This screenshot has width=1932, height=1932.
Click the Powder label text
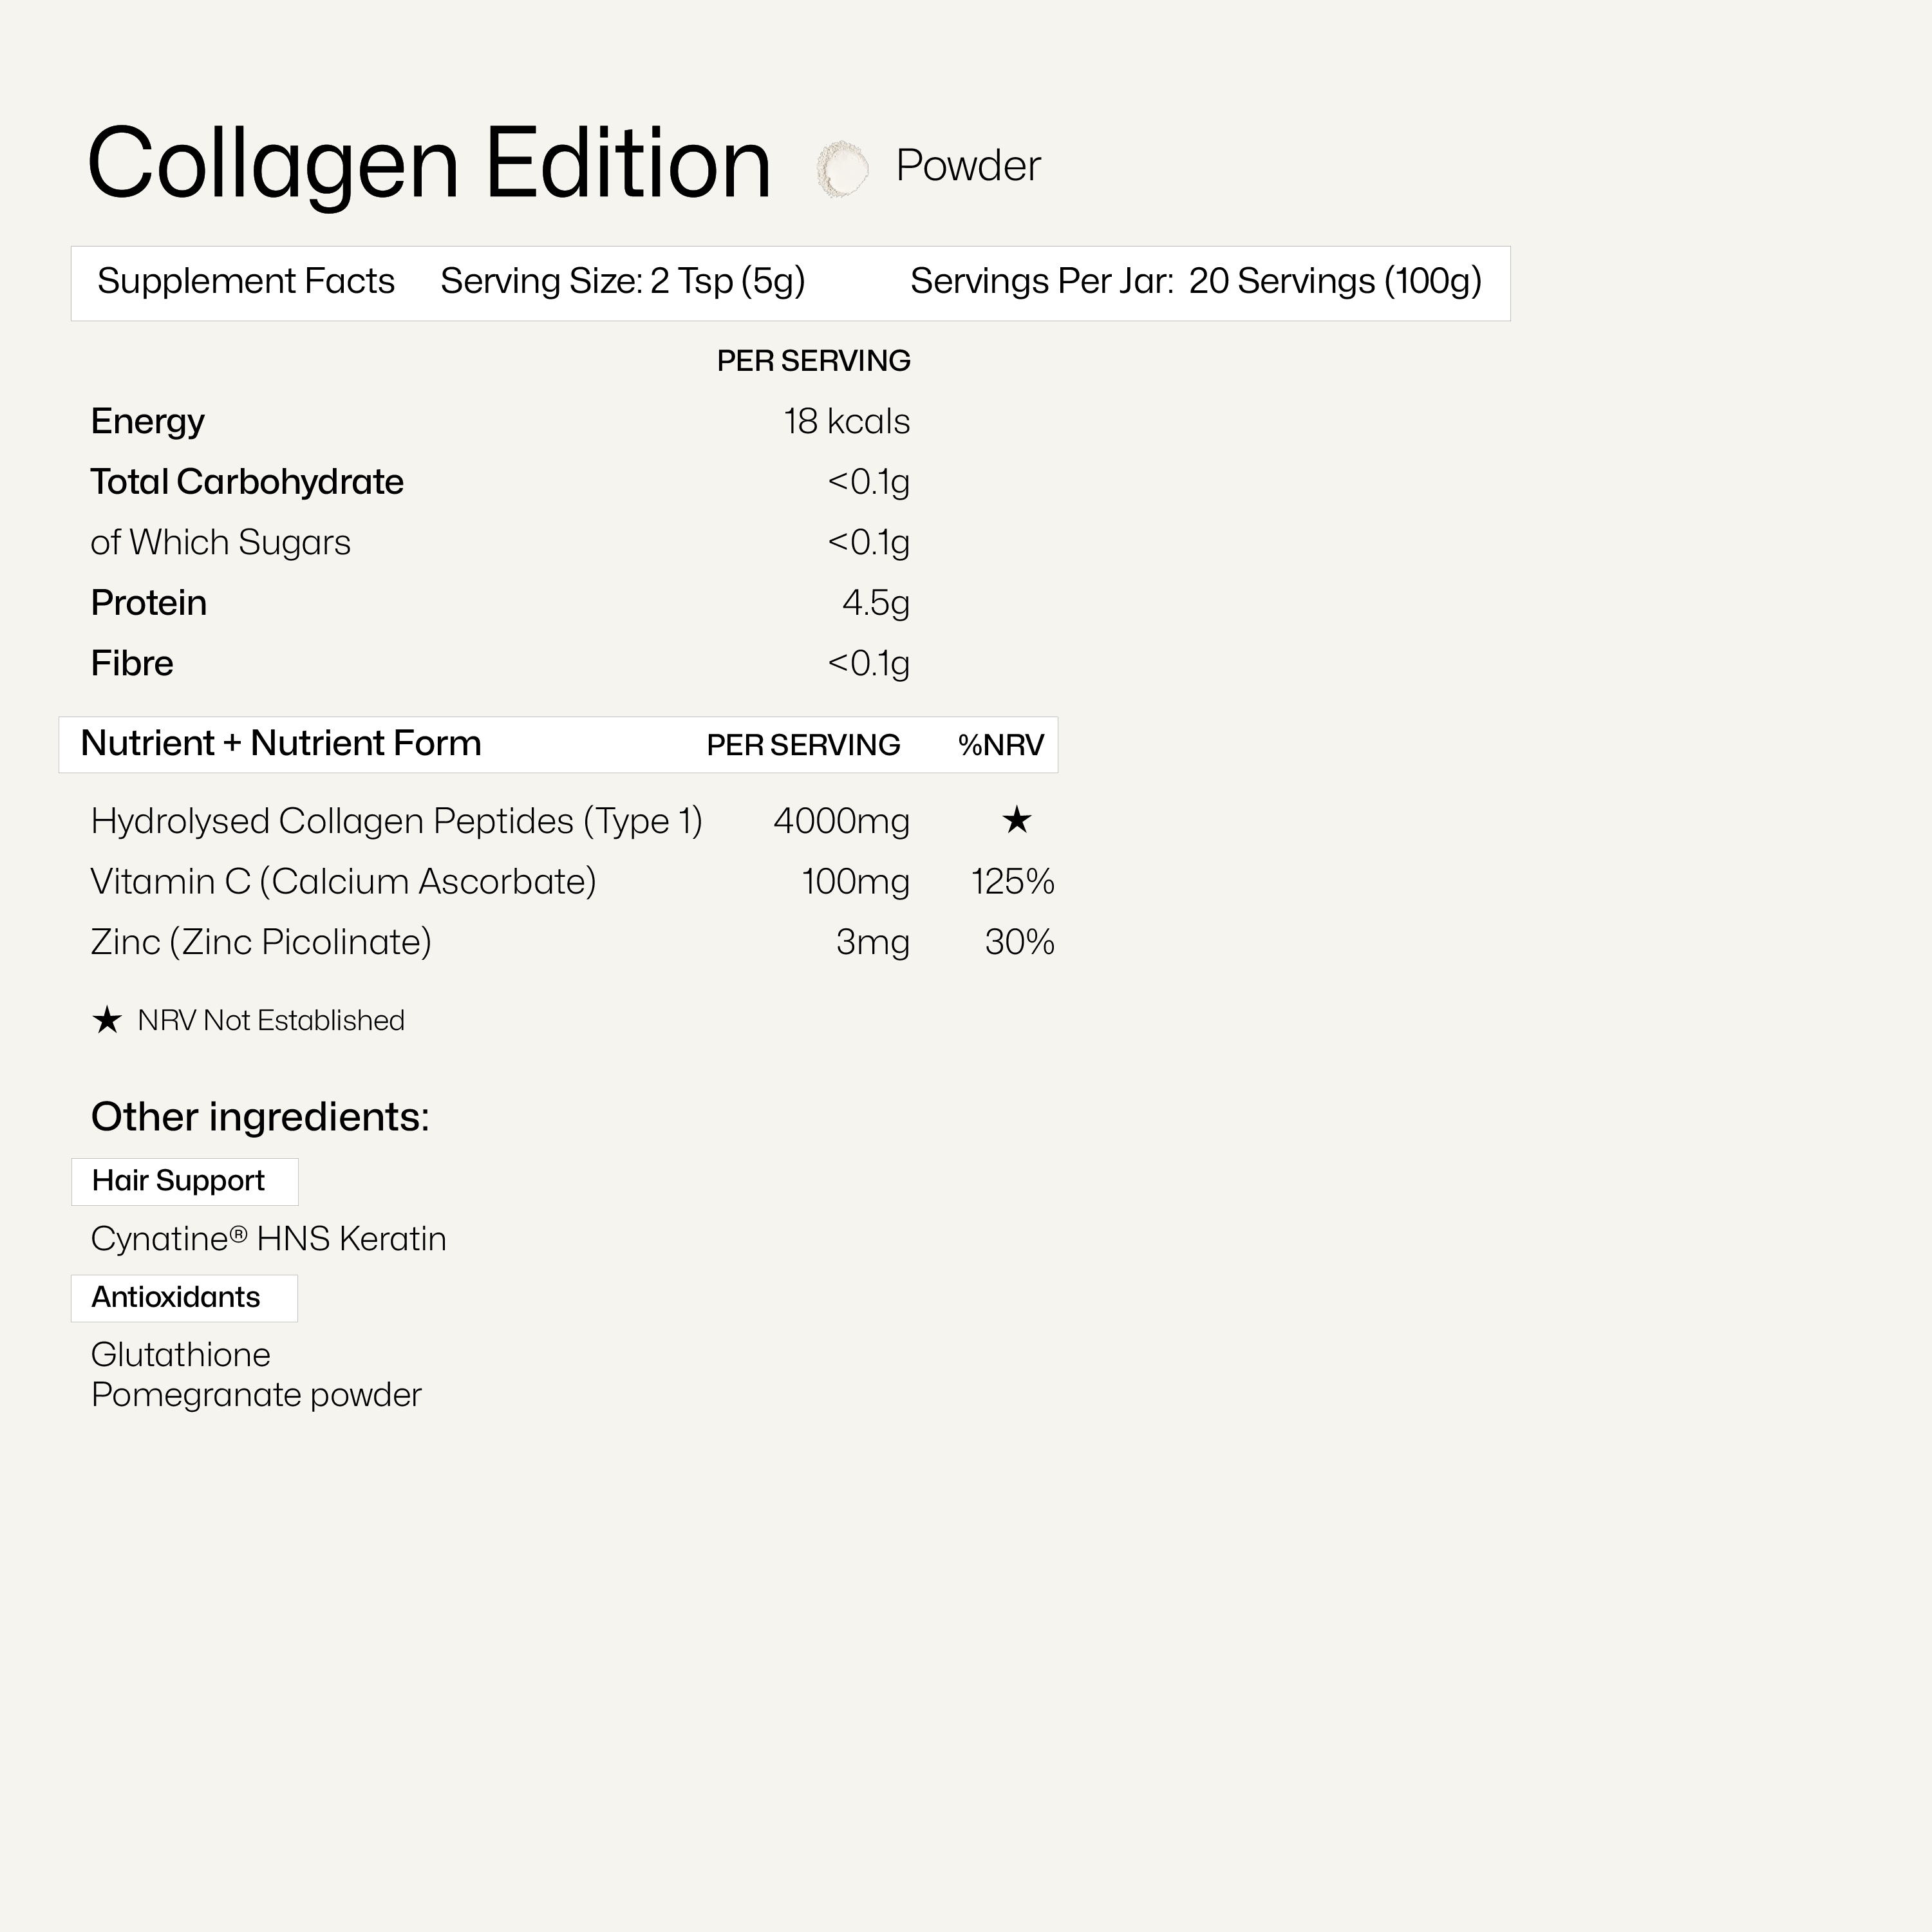(x=967, y=166)
